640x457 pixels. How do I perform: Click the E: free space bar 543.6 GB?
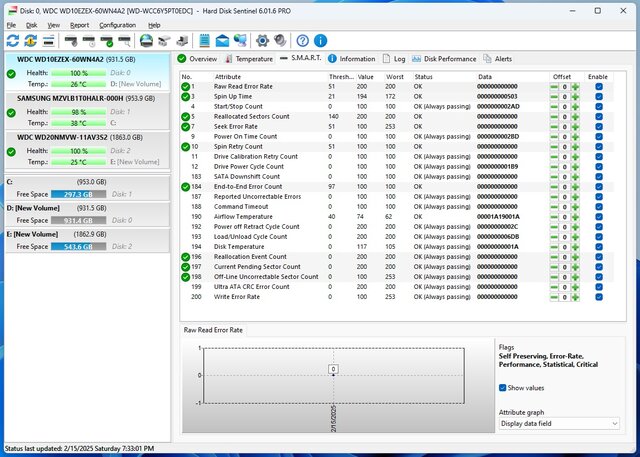pyautogui.click(x=78, y=246)
